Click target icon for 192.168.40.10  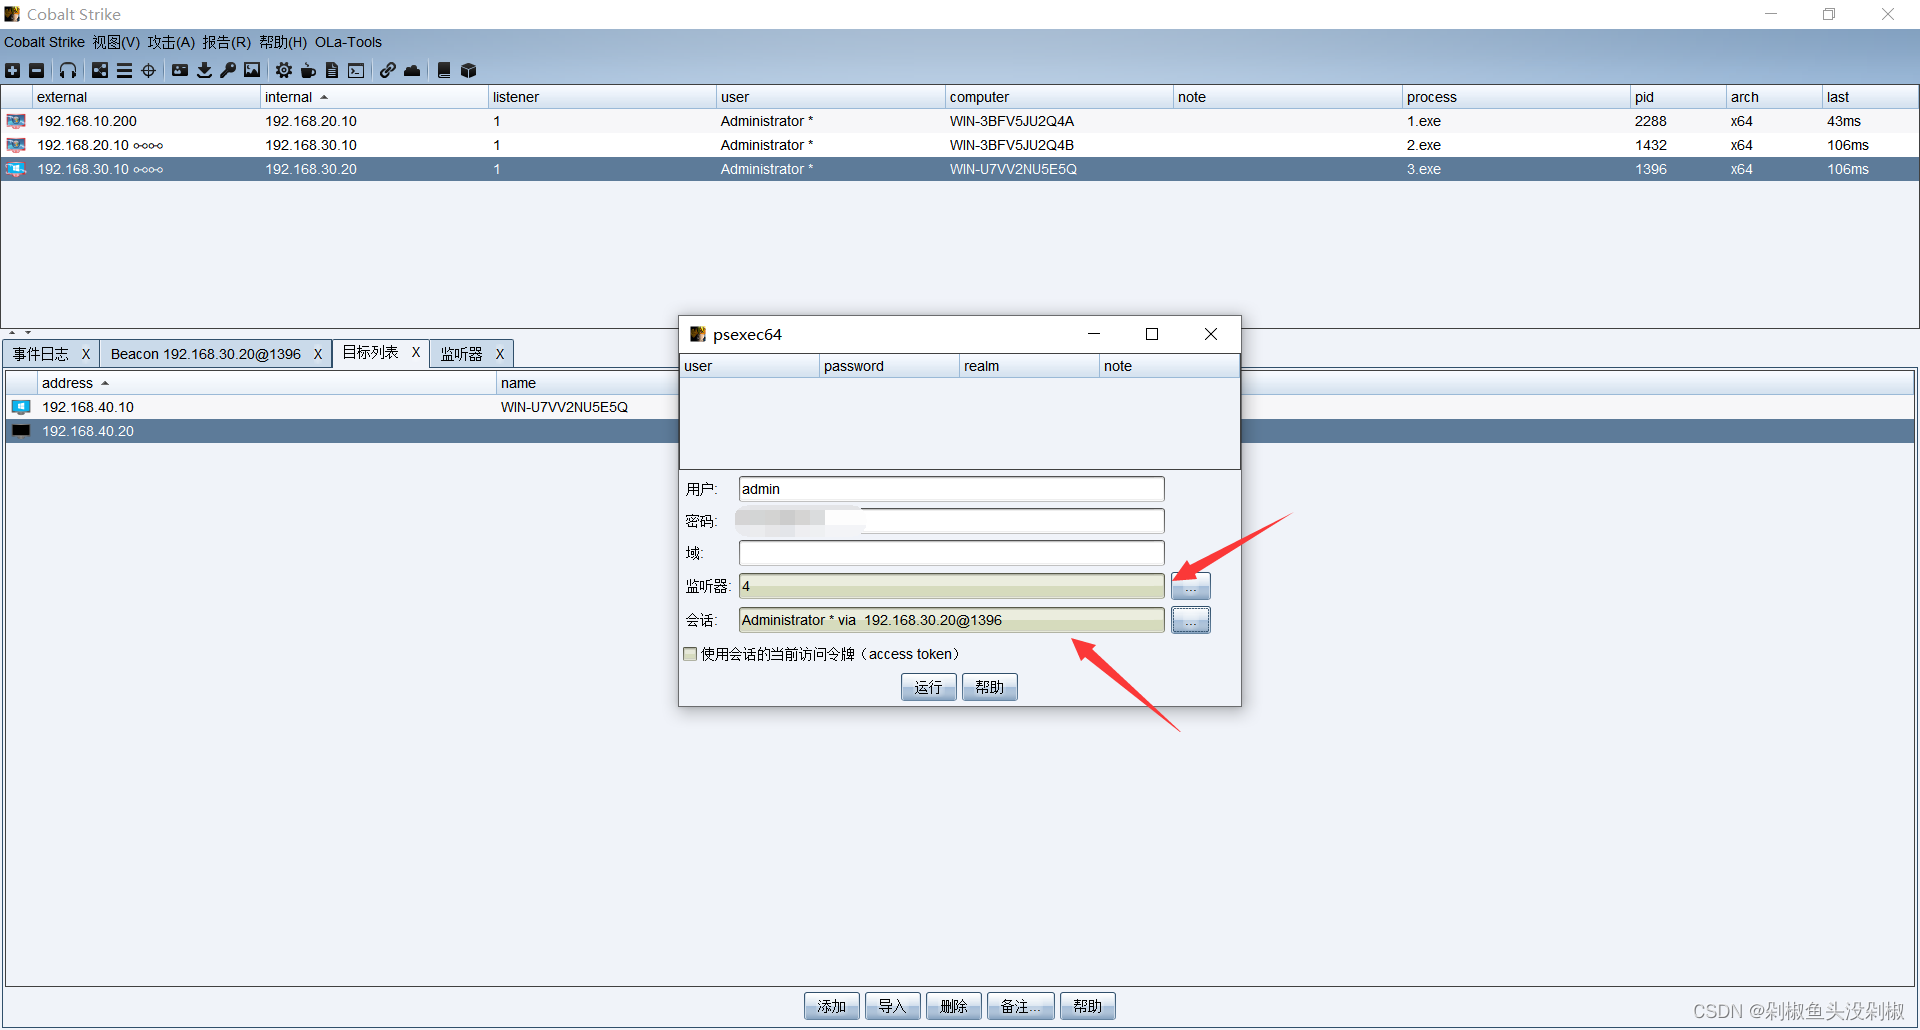[21, 407]
